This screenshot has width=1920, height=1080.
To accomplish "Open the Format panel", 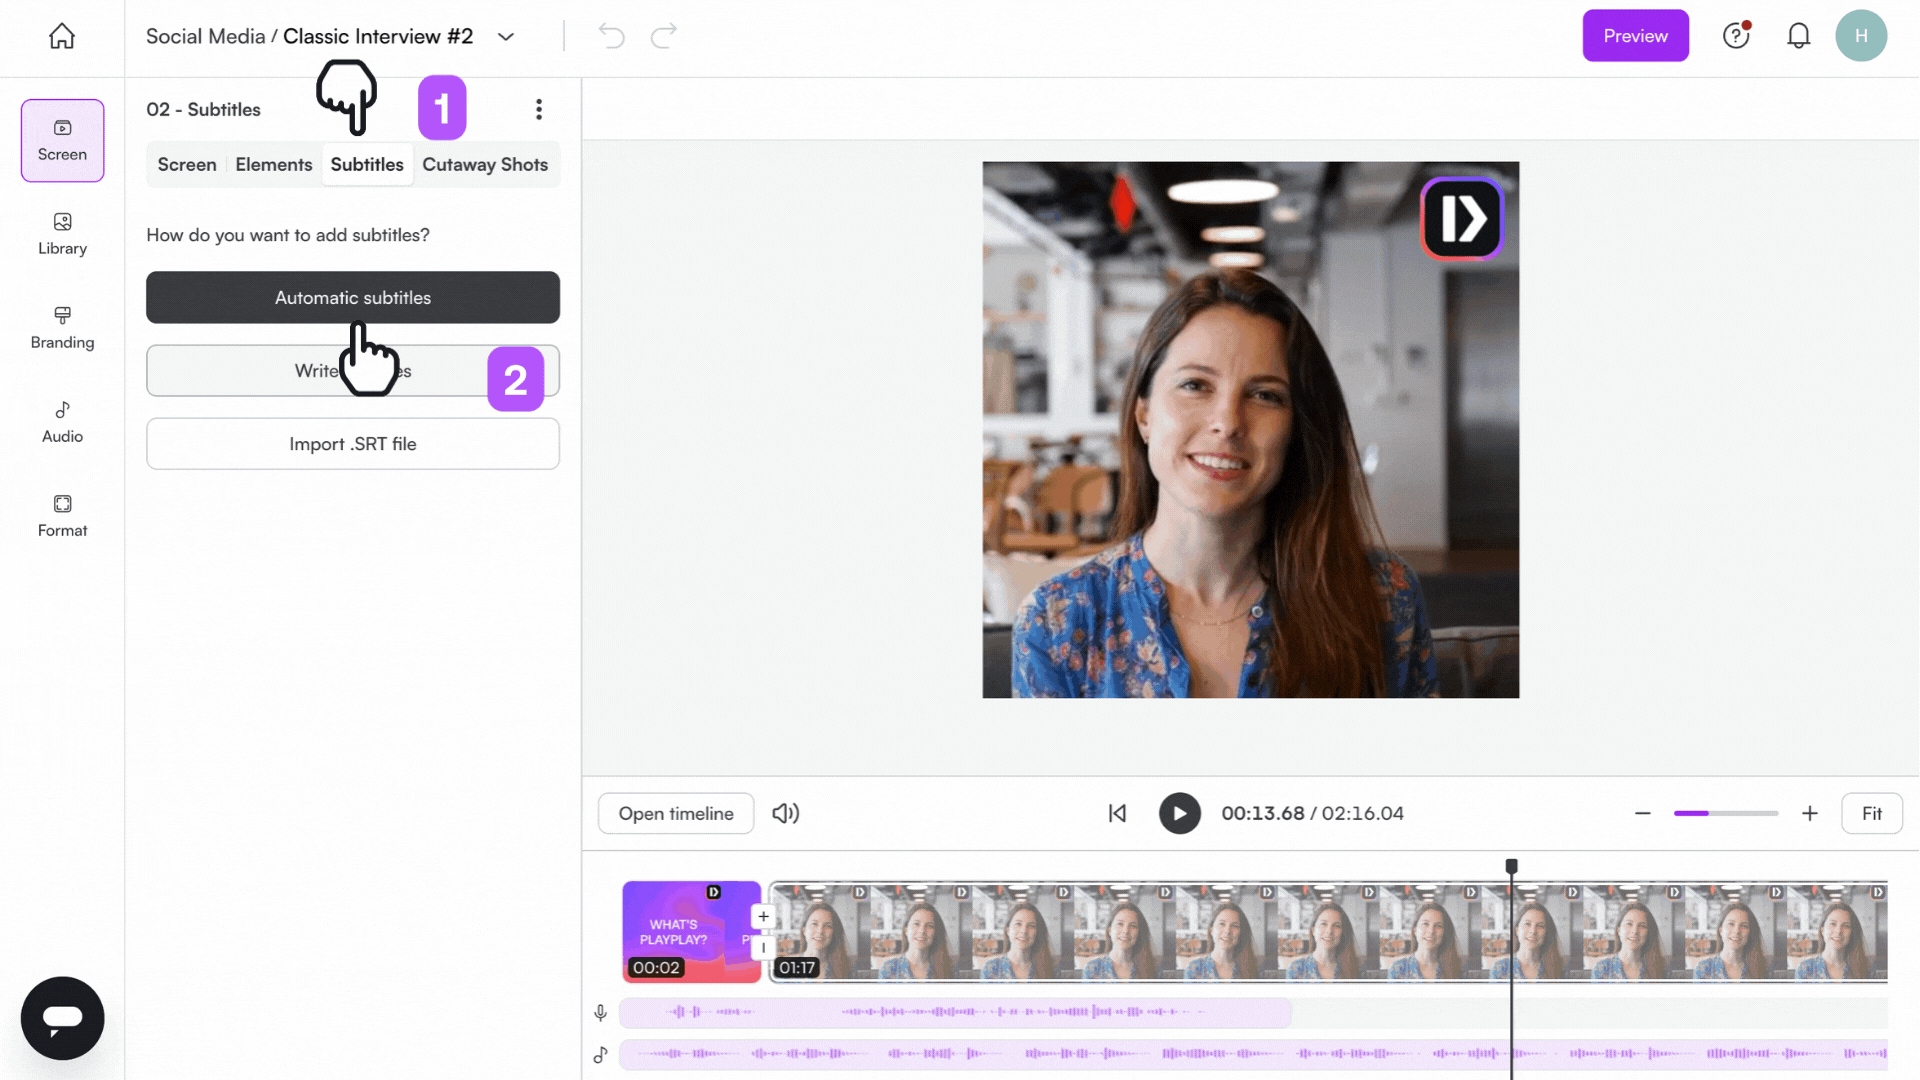I will (x=61, y=514).
